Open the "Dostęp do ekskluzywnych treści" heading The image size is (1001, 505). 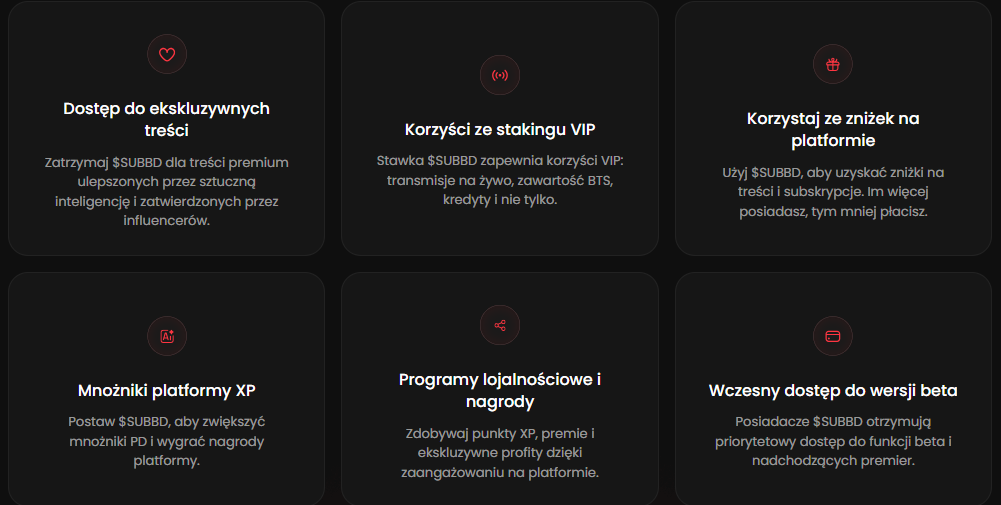click(x=167, y=119)
